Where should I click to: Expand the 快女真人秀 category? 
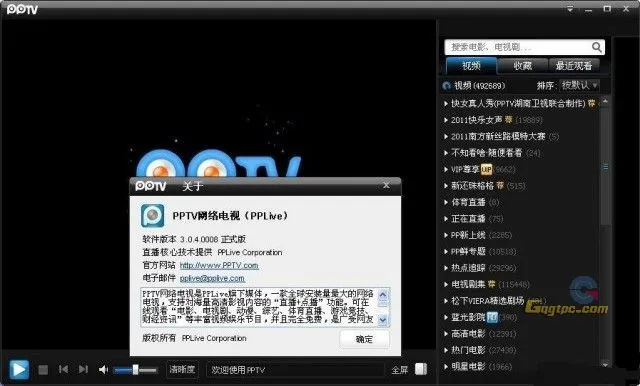446,104
